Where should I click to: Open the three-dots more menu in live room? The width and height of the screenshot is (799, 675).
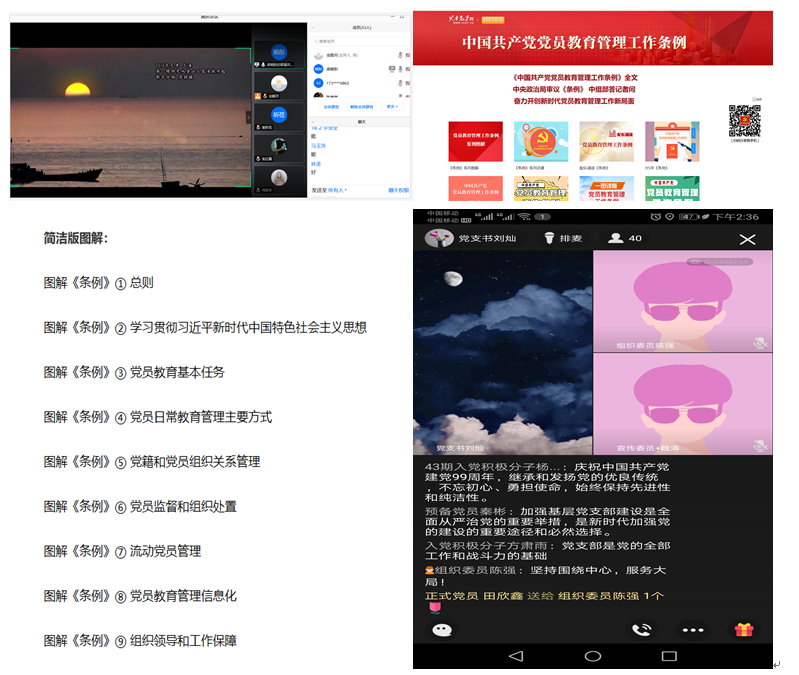tap(693, 630)
